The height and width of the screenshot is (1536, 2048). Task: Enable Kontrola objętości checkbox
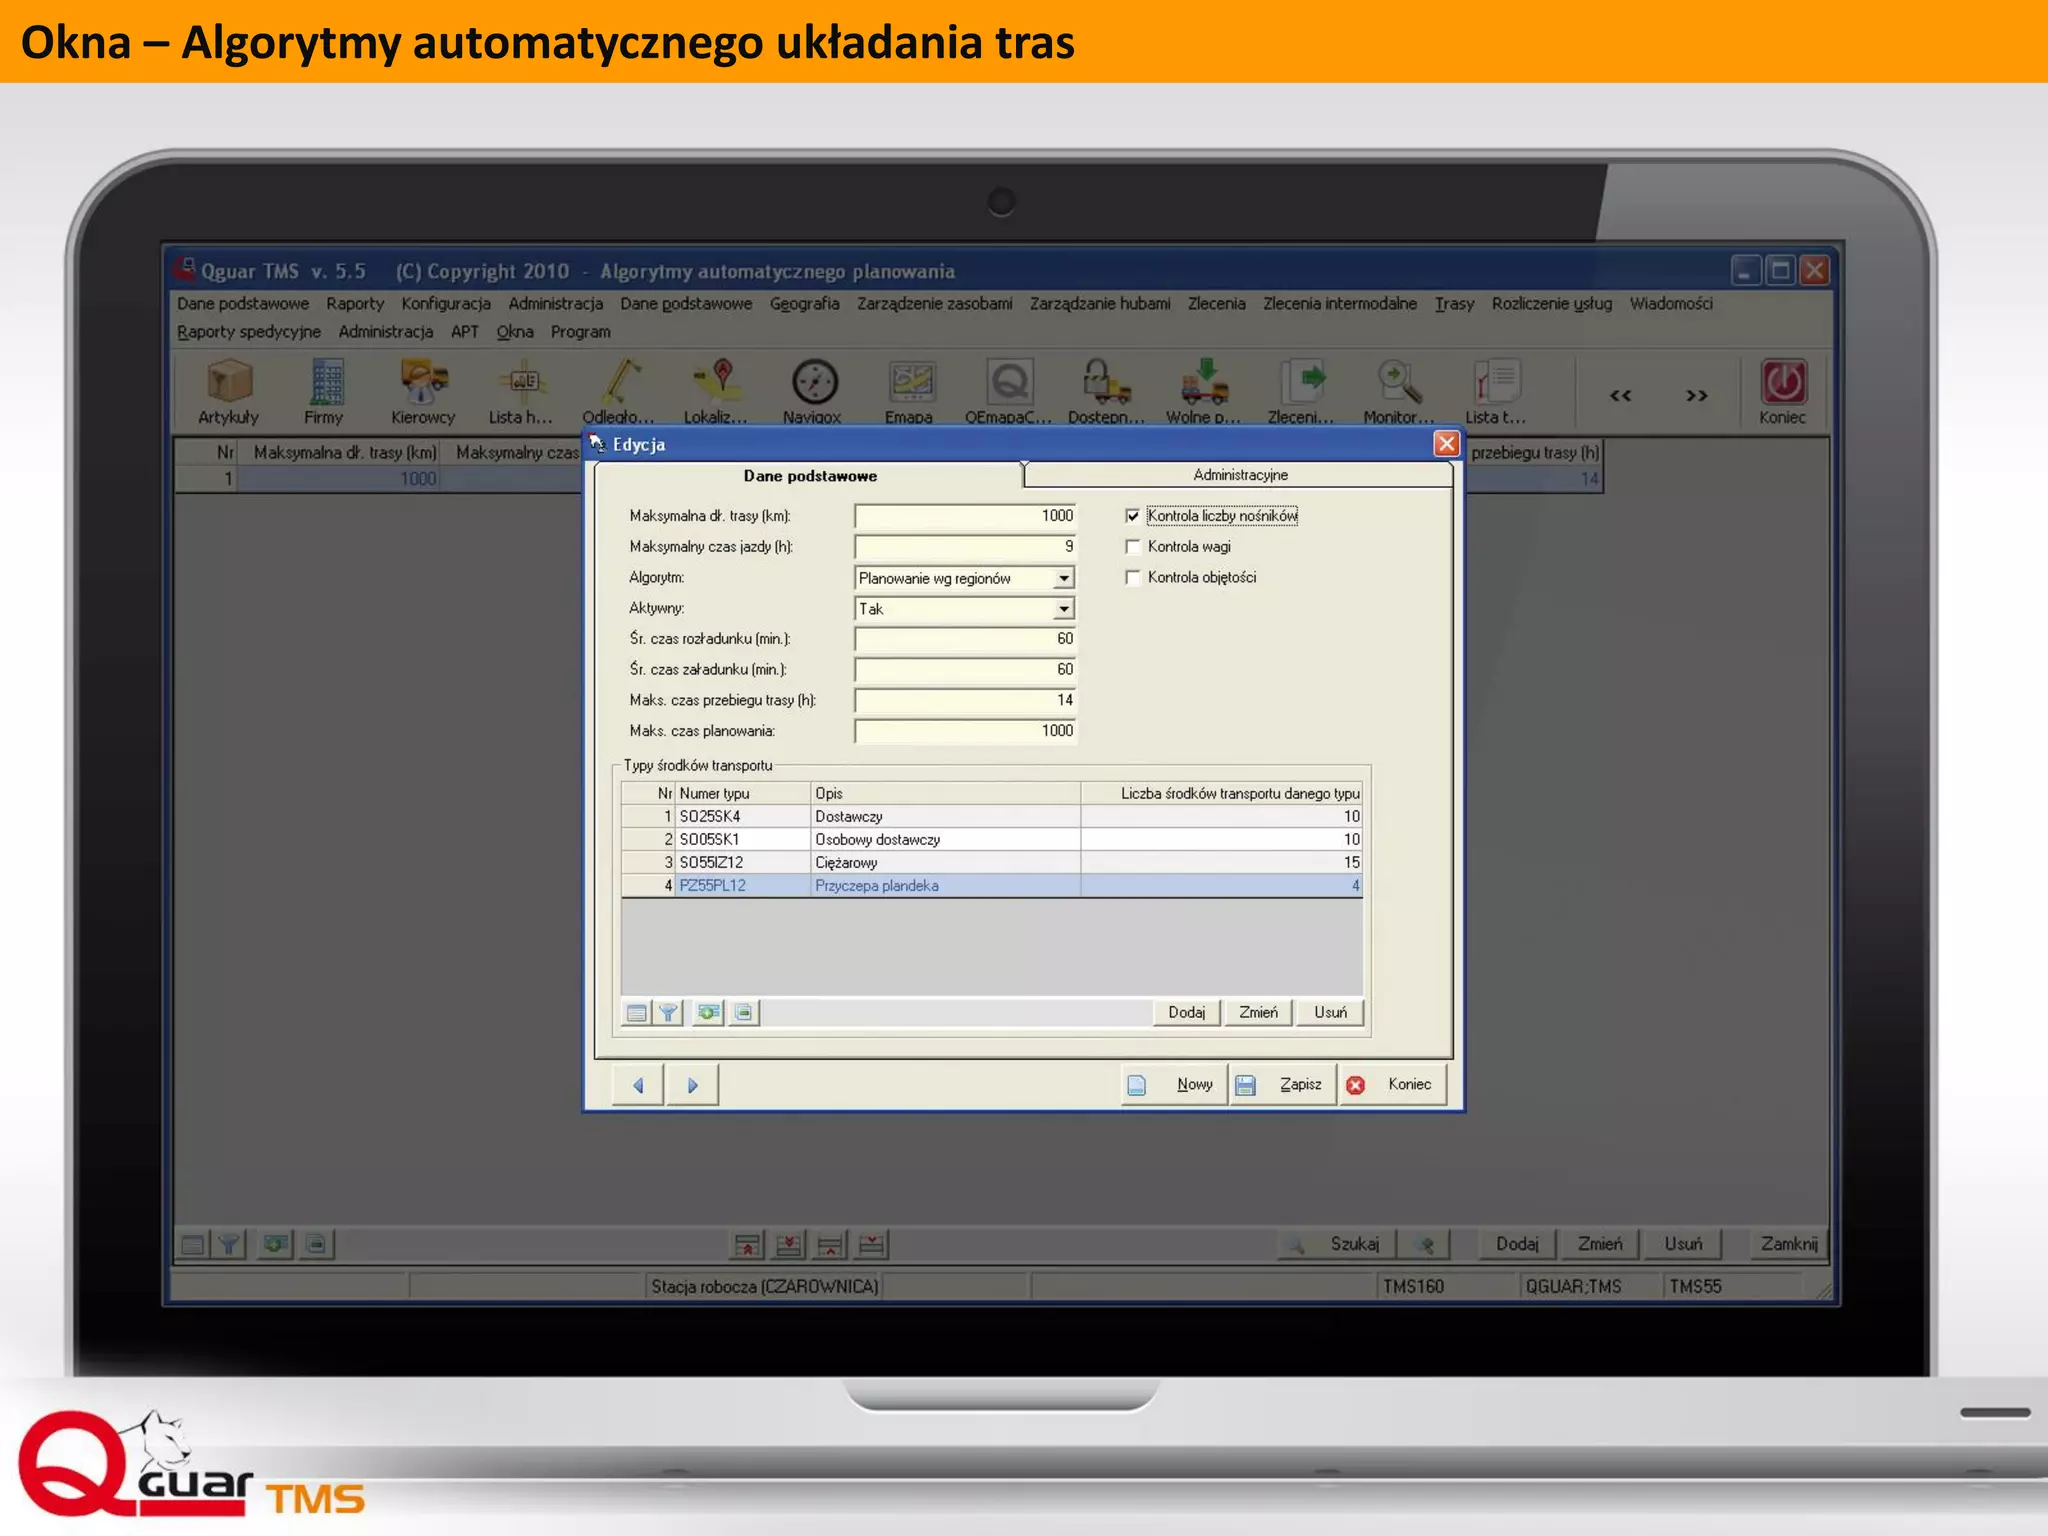tap(1133, 578)
